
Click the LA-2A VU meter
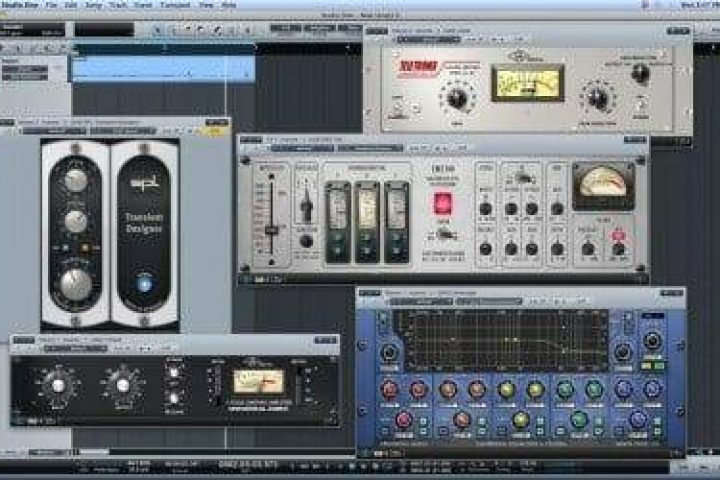(528, 83)
